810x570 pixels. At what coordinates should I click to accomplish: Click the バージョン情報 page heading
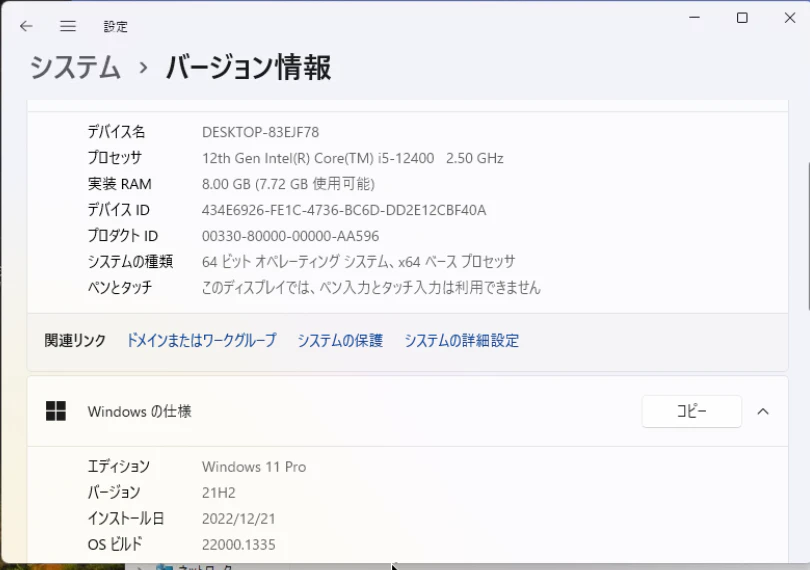(x=248, y=68)
